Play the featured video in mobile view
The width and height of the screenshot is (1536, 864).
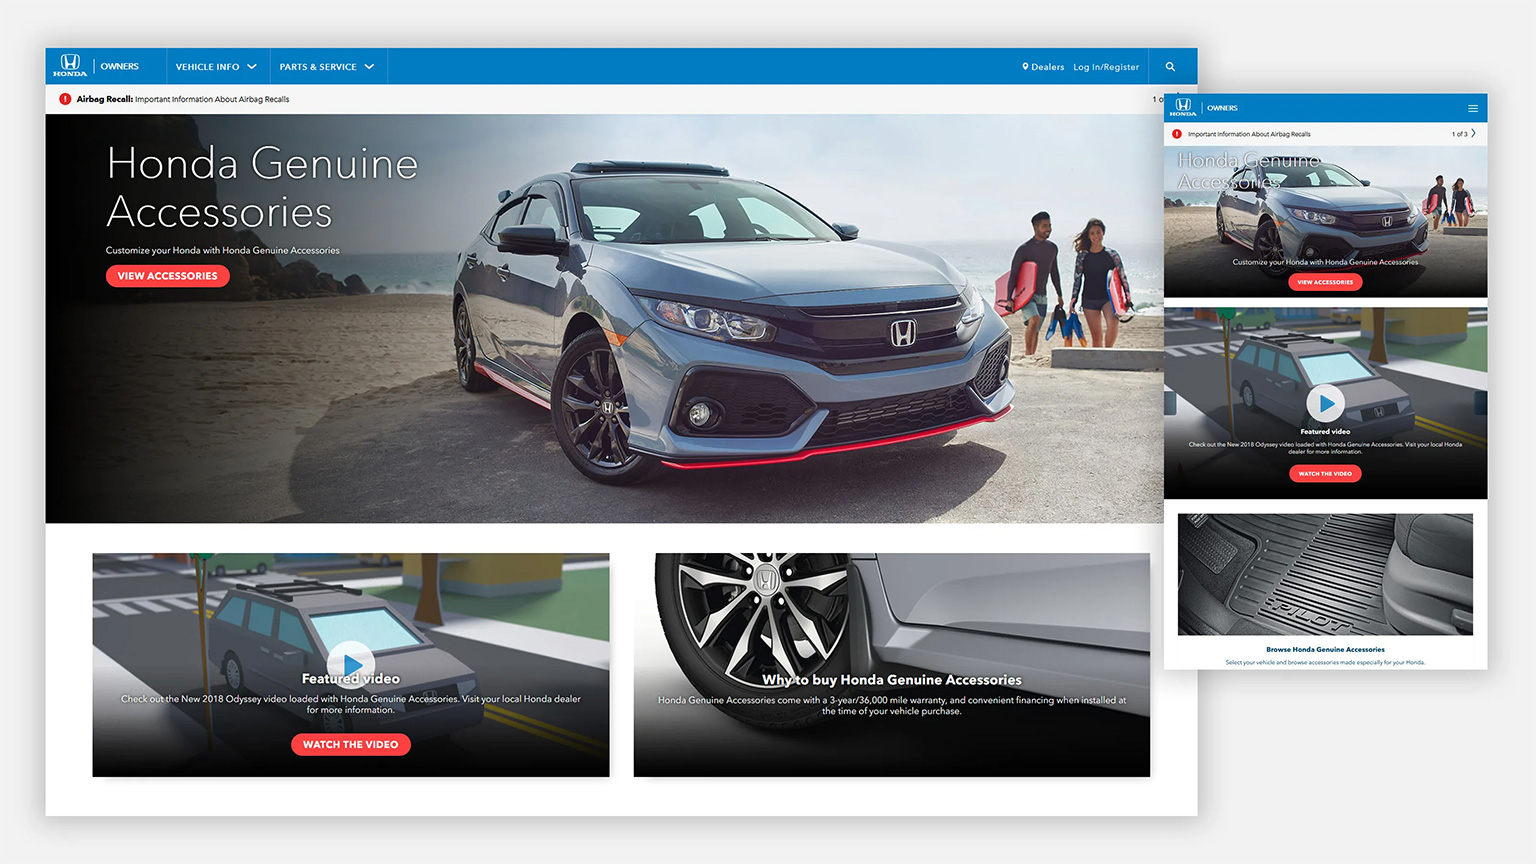tap(1325, 404)
